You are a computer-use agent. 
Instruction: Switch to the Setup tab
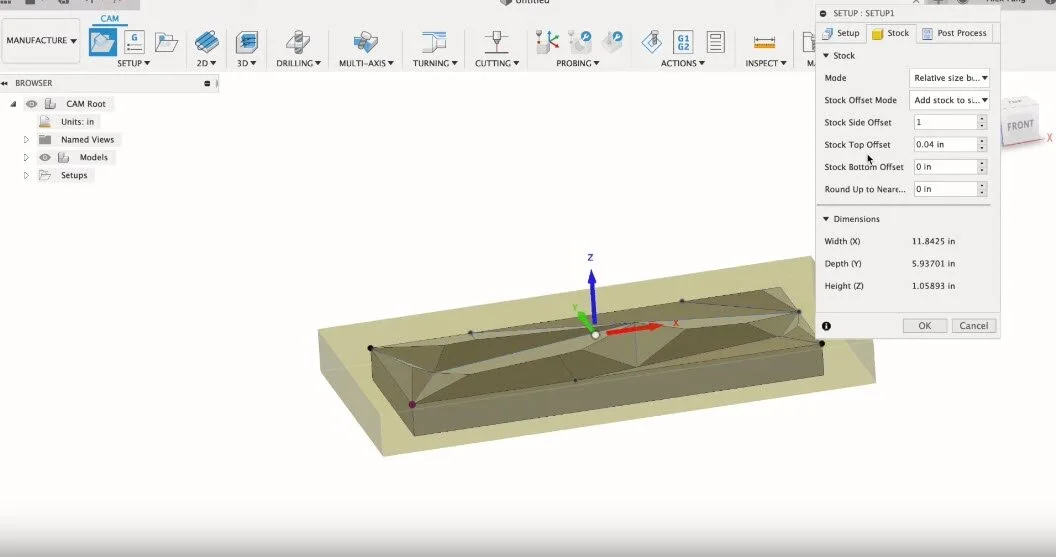click(x=840, y=33)
